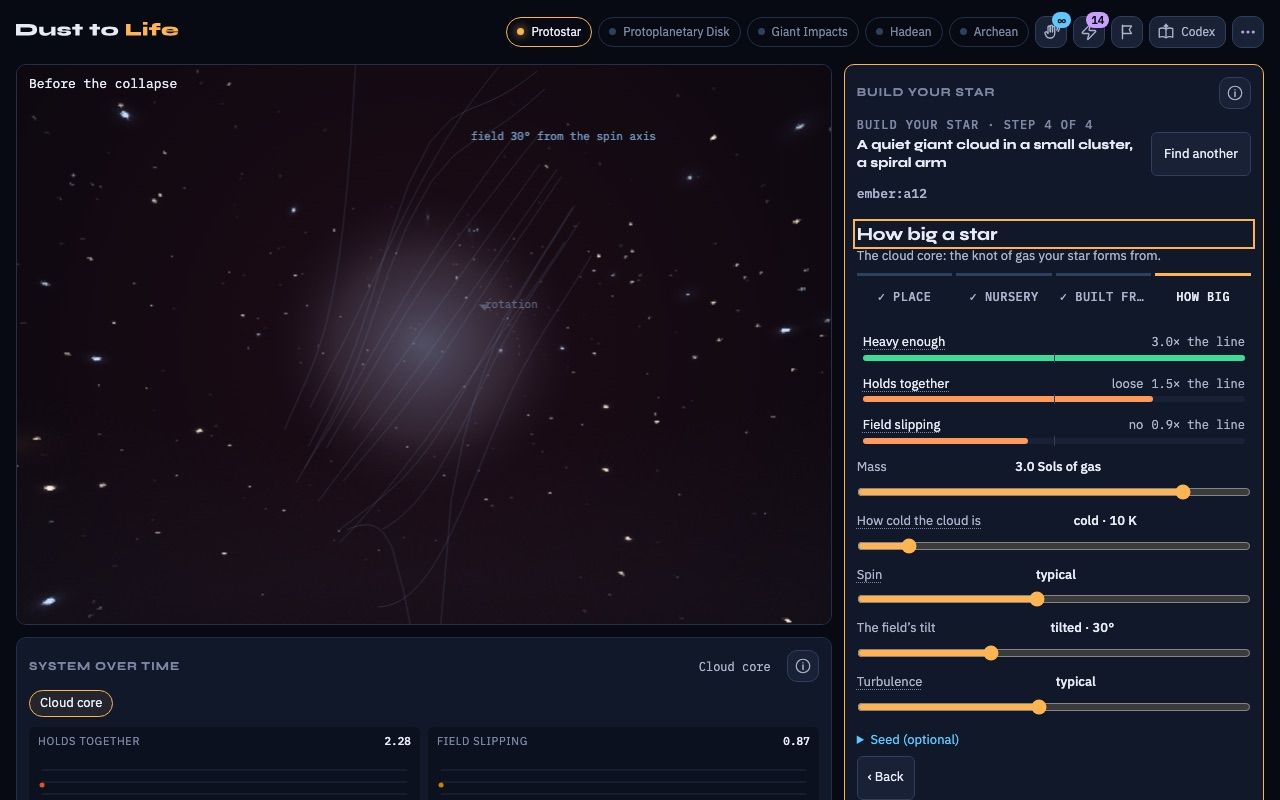1280x800 pixels.
Task: Go to the Place step tab
Action: (904, 297)
